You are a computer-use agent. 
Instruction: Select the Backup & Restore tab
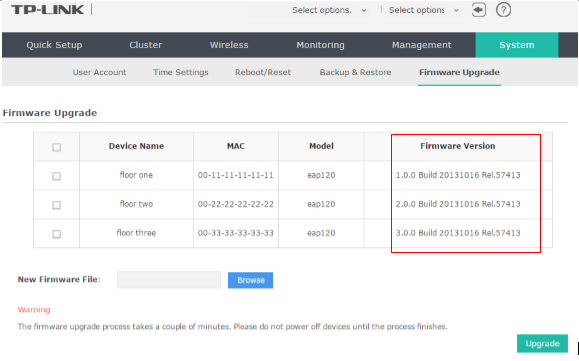(x=355, y=72)
